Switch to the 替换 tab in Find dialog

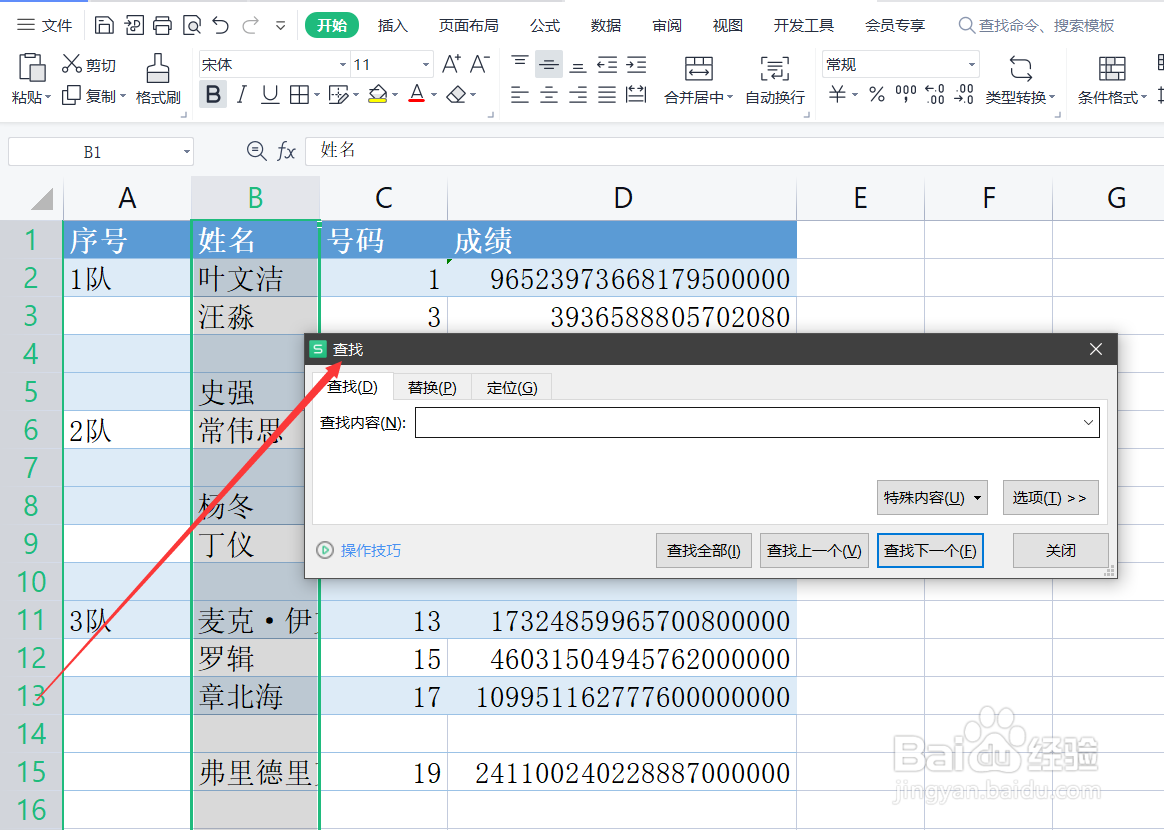click(x=431, y=386)
